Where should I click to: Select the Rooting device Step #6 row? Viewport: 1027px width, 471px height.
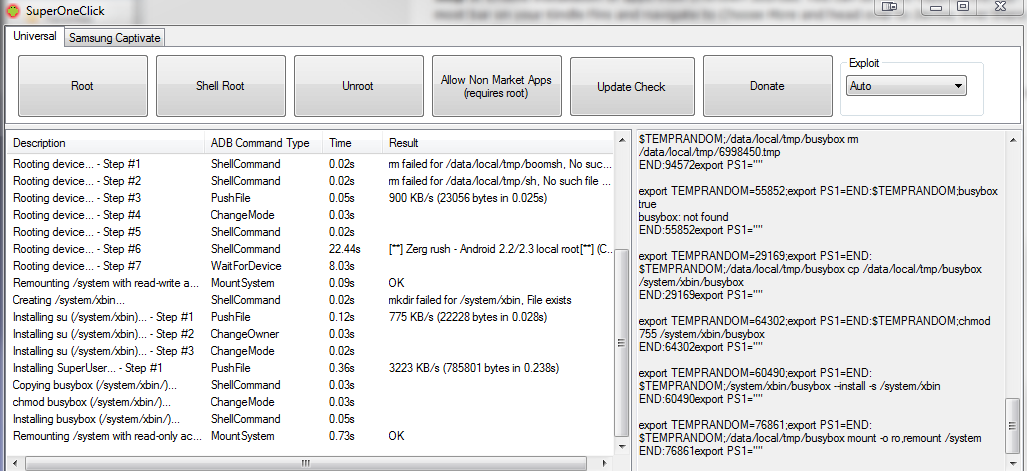[x=312, y=249]
